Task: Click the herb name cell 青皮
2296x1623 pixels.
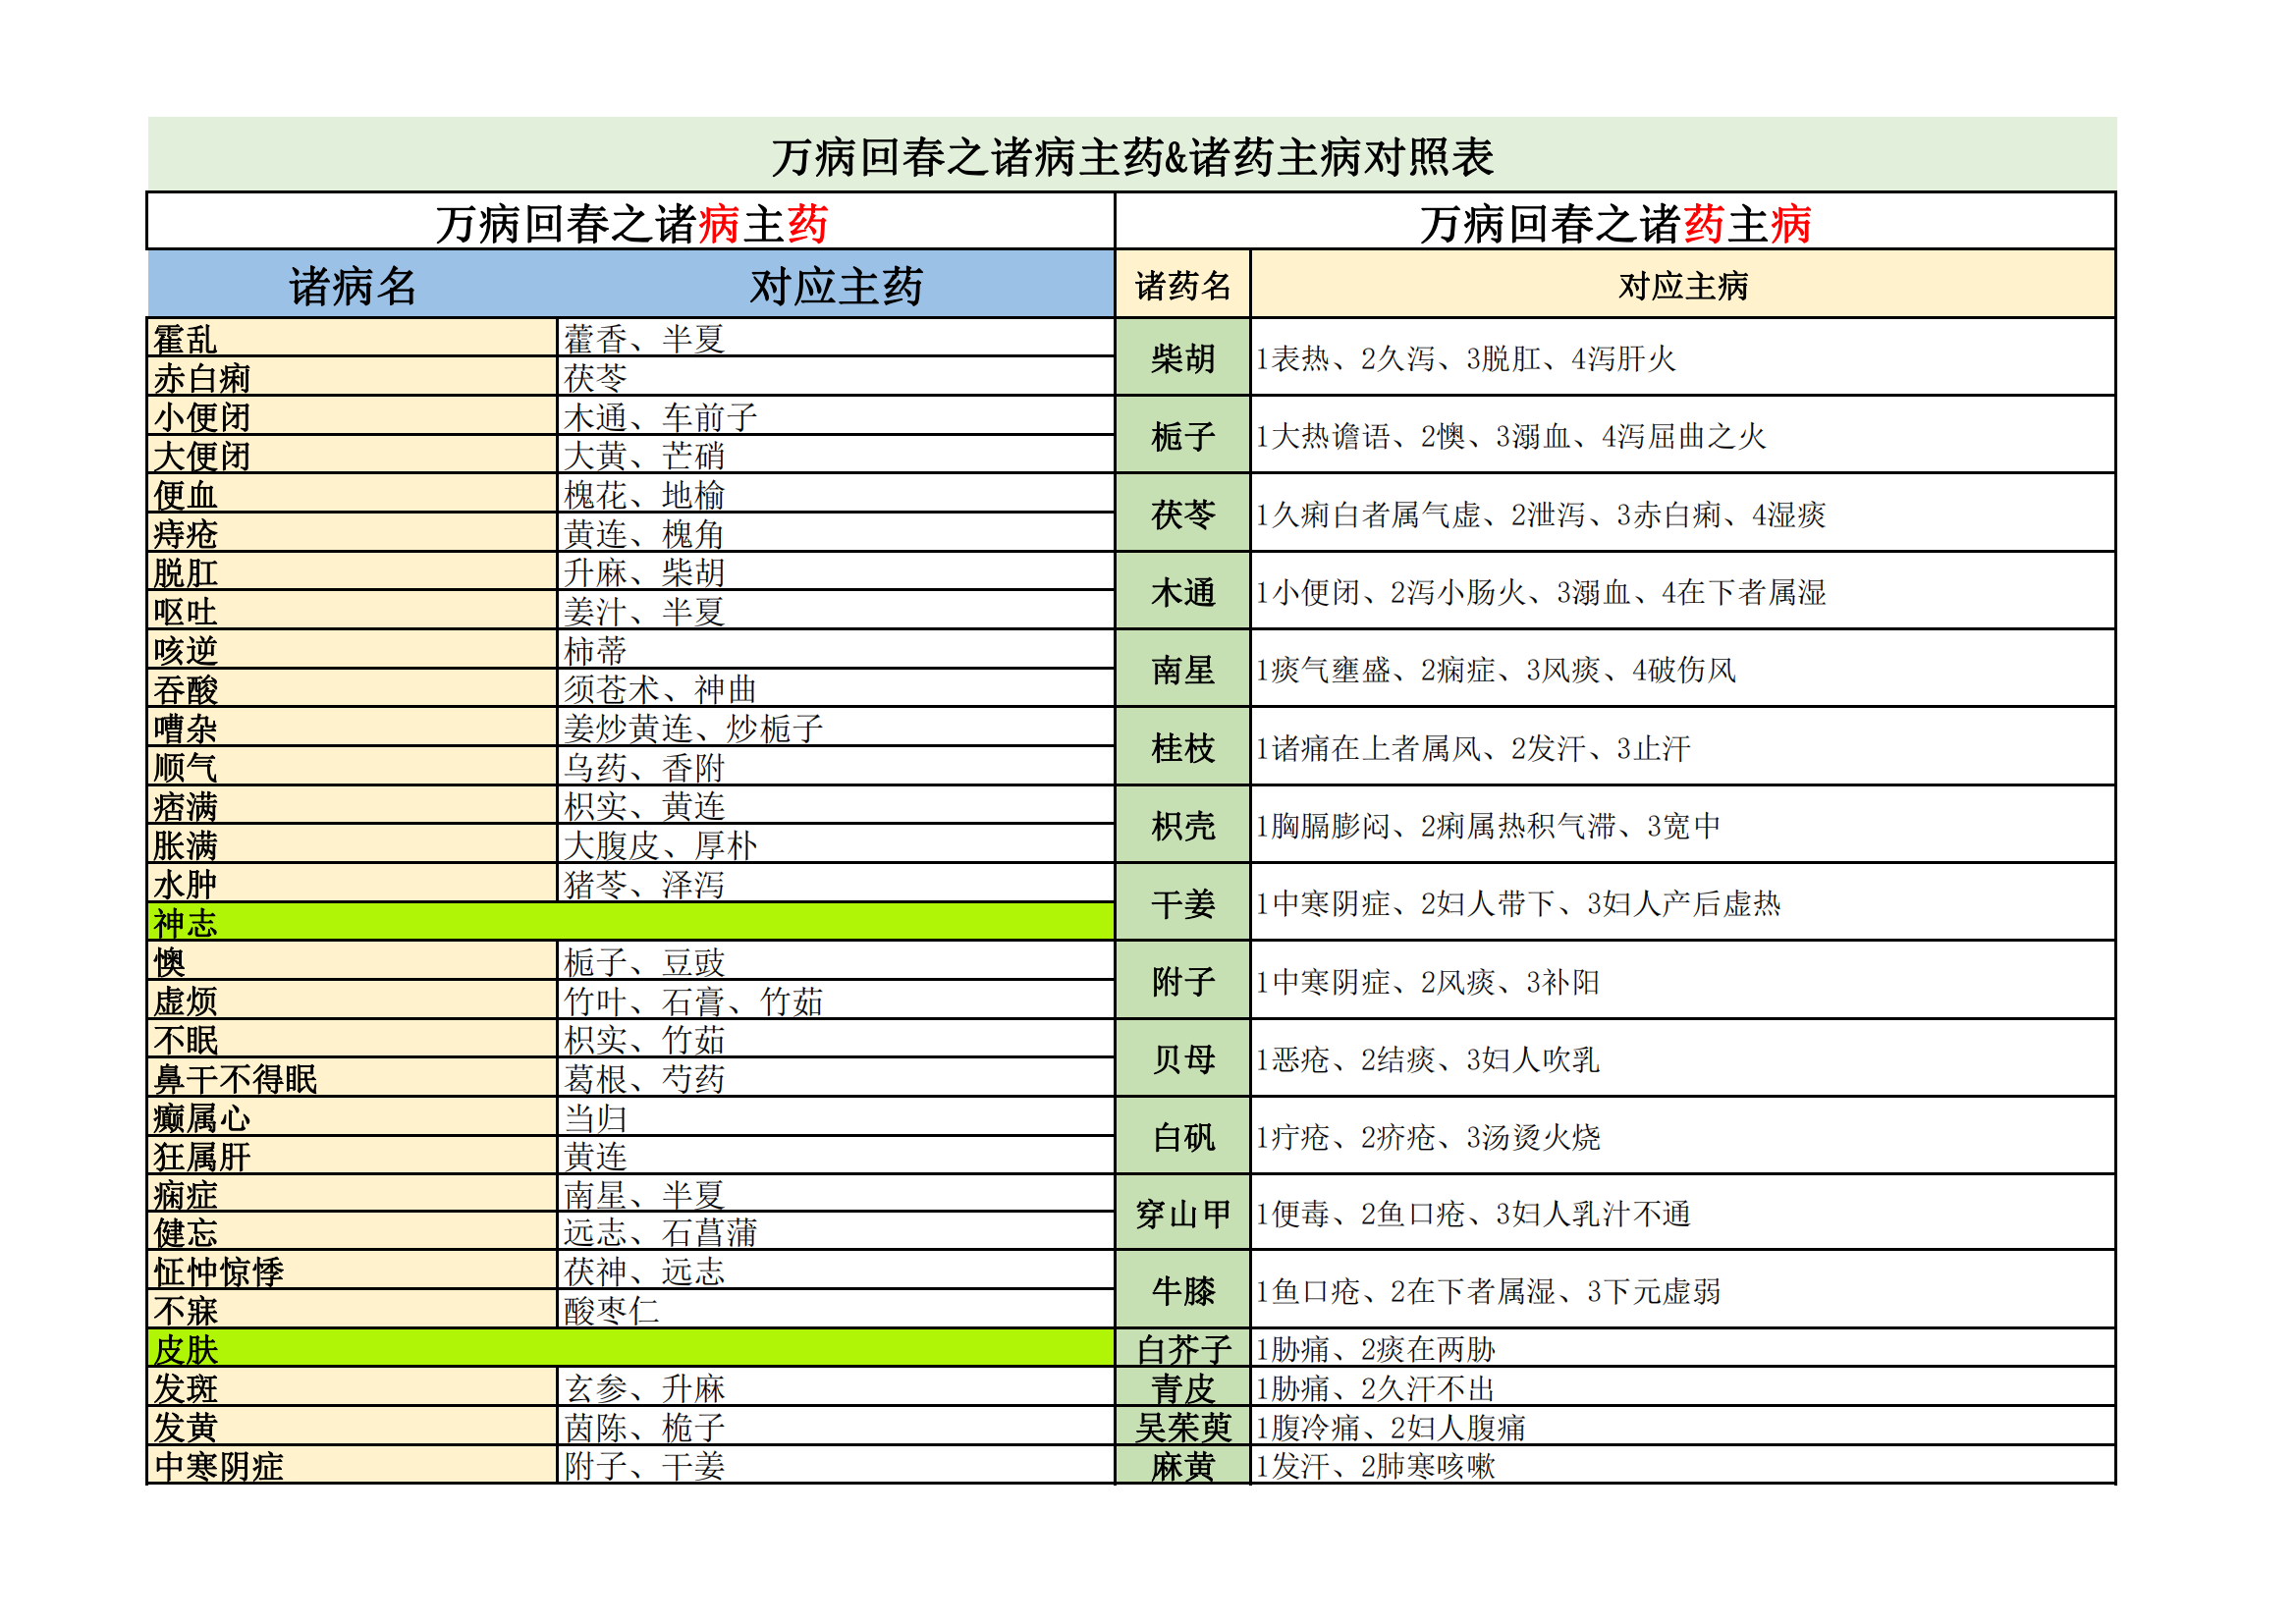Action: [1183, 1388]
